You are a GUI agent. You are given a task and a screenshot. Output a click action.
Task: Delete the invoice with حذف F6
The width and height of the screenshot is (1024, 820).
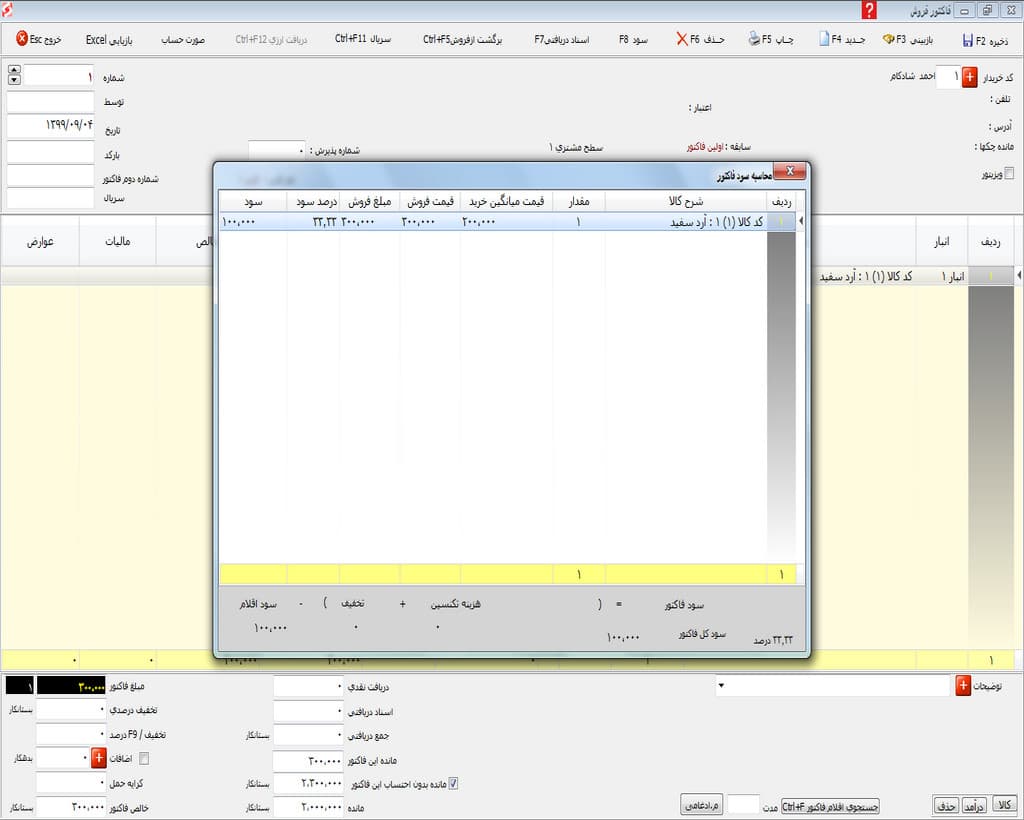pyautogui.click(x=682, y=40)
